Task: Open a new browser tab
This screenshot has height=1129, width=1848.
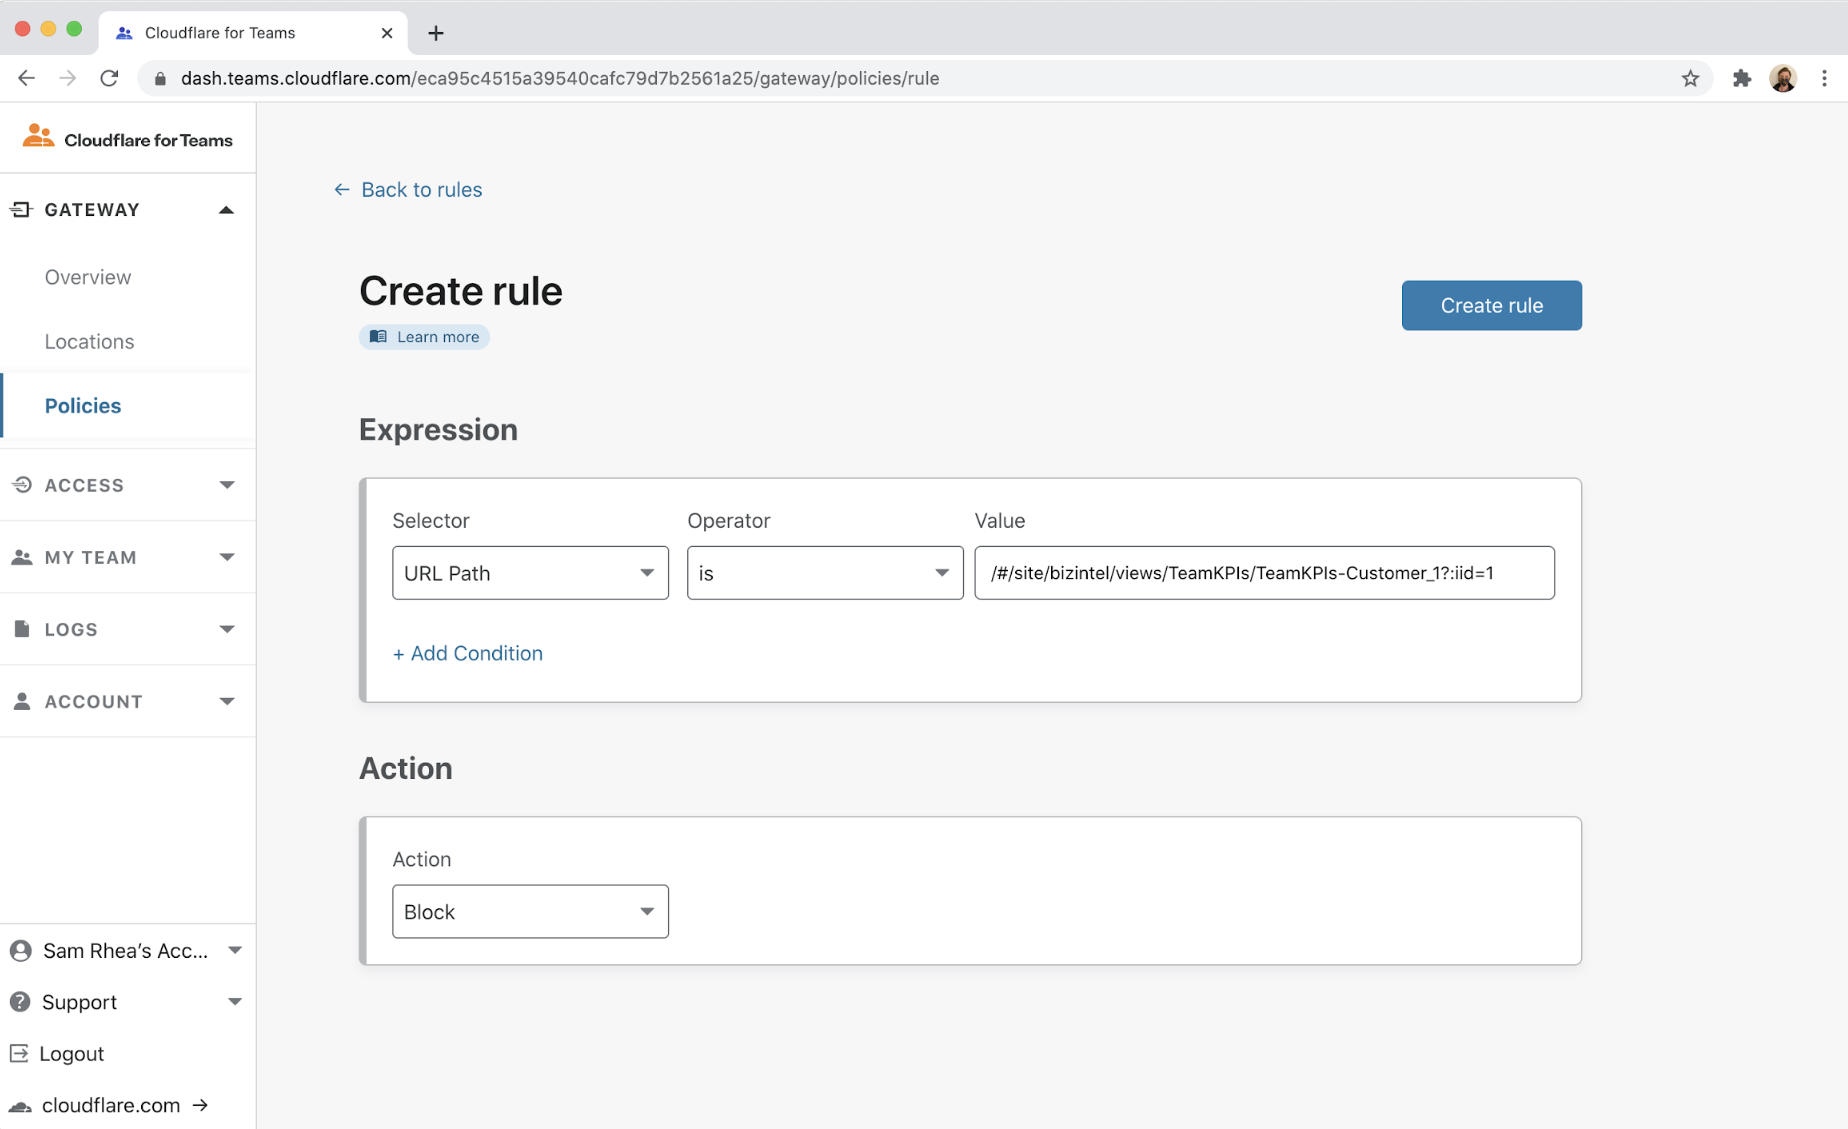Action: coord(436,33)
